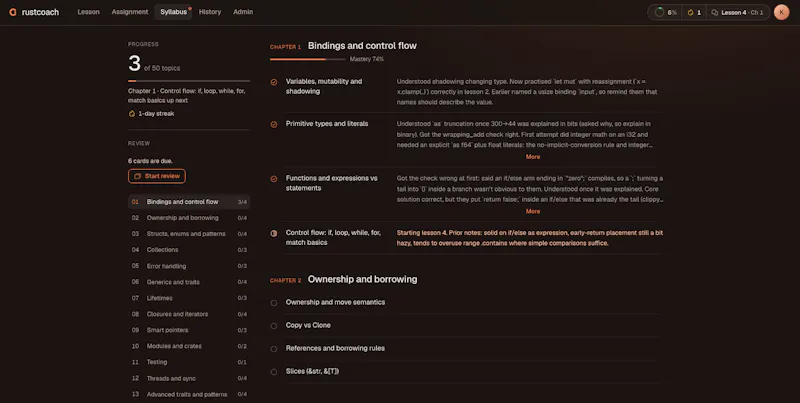Click the rustcoach logo icon
This screenshot has height=403, width=800.
(13, 12)
